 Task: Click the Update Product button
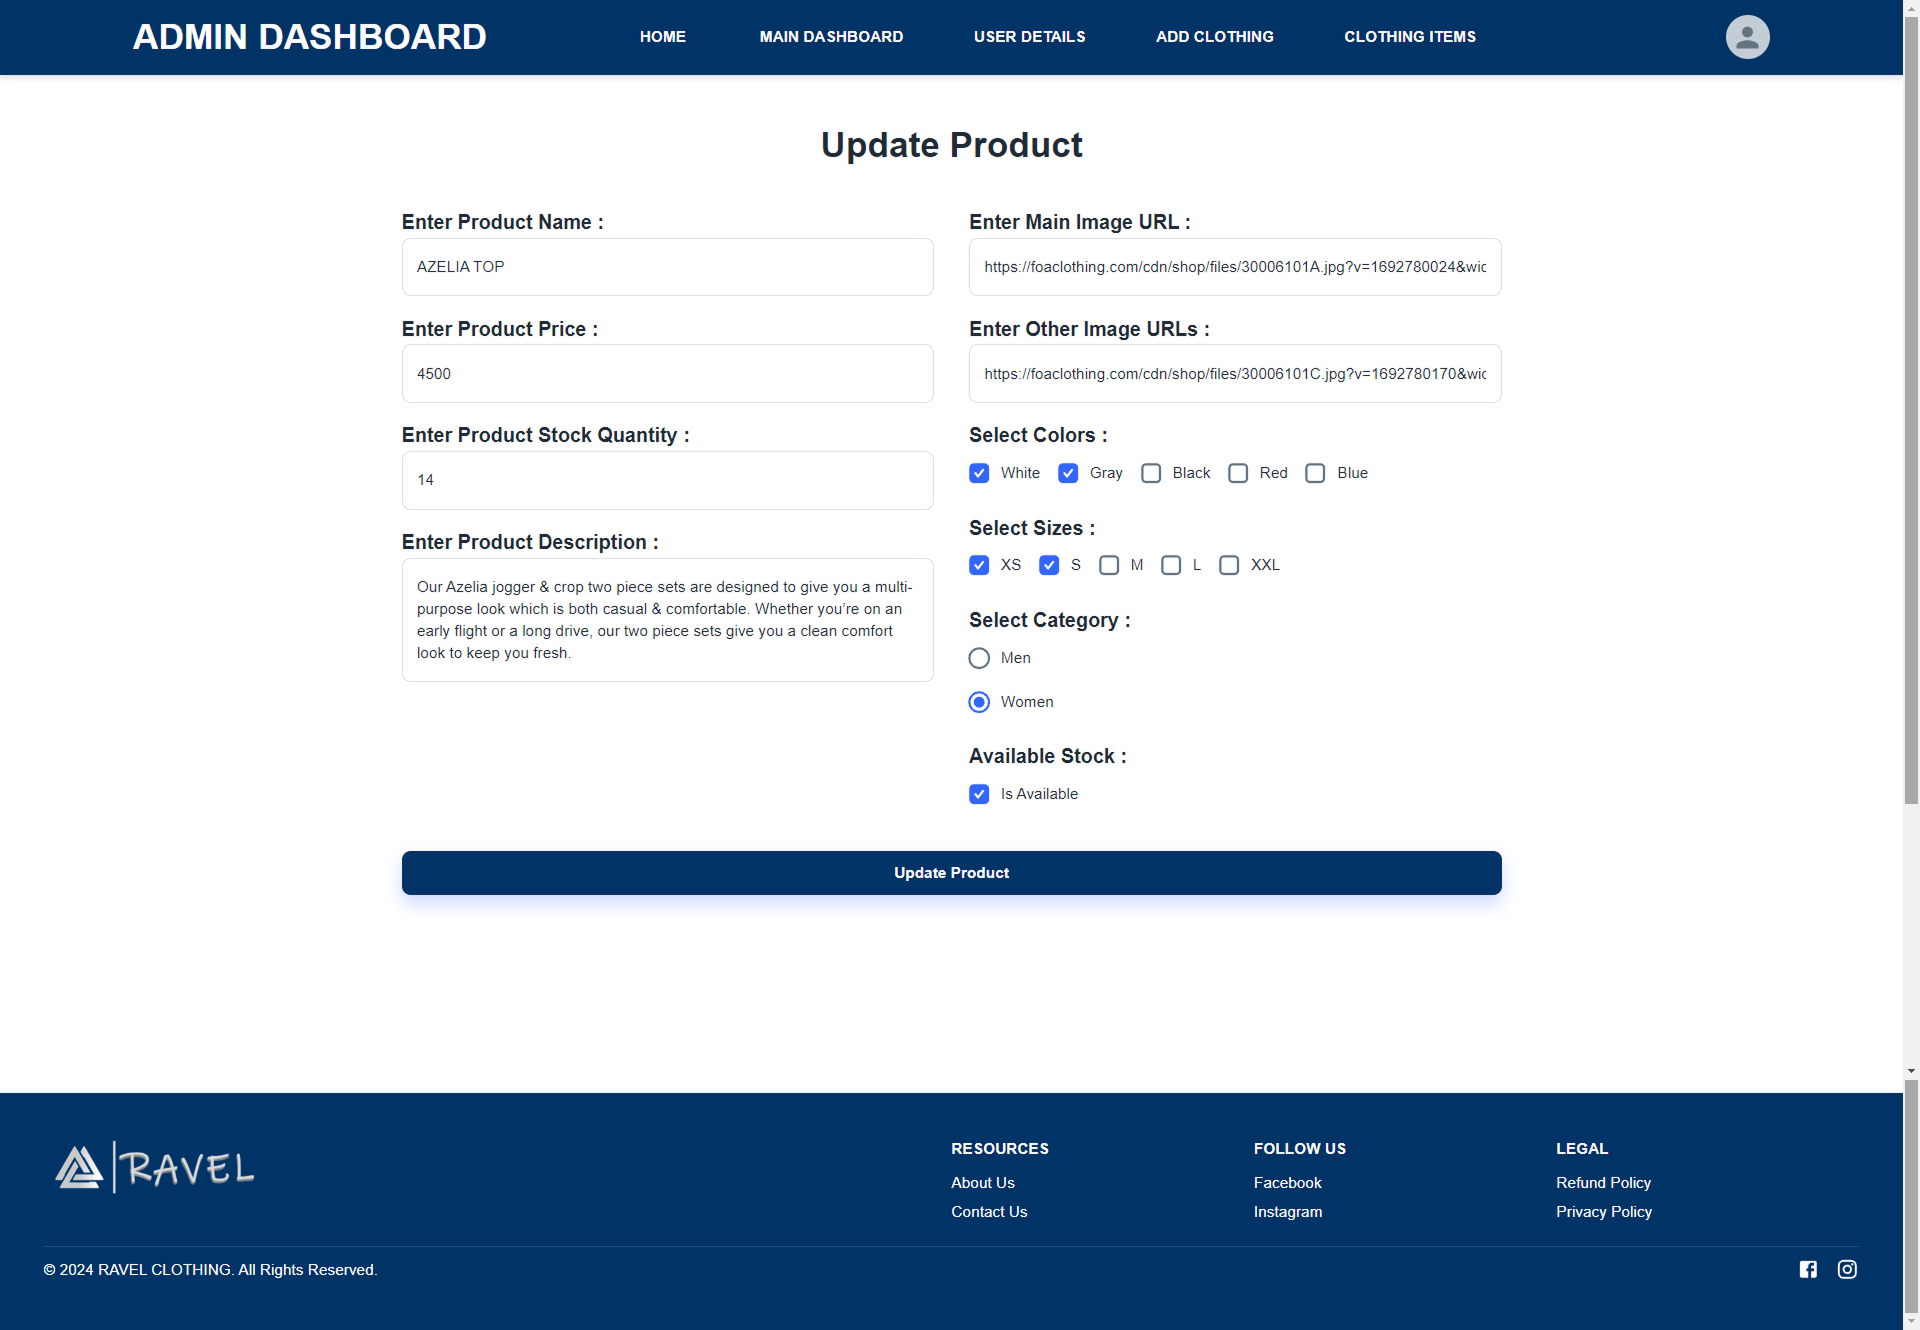click(x=951, y=872)
